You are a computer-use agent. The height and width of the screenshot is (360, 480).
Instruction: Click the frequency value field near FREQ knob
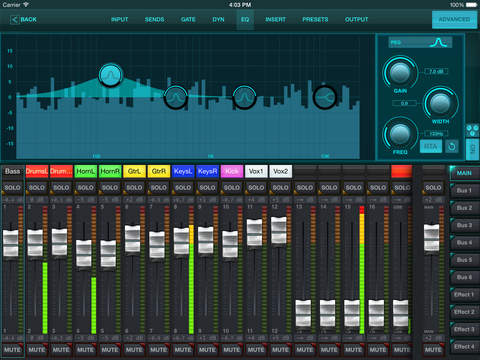436,134
